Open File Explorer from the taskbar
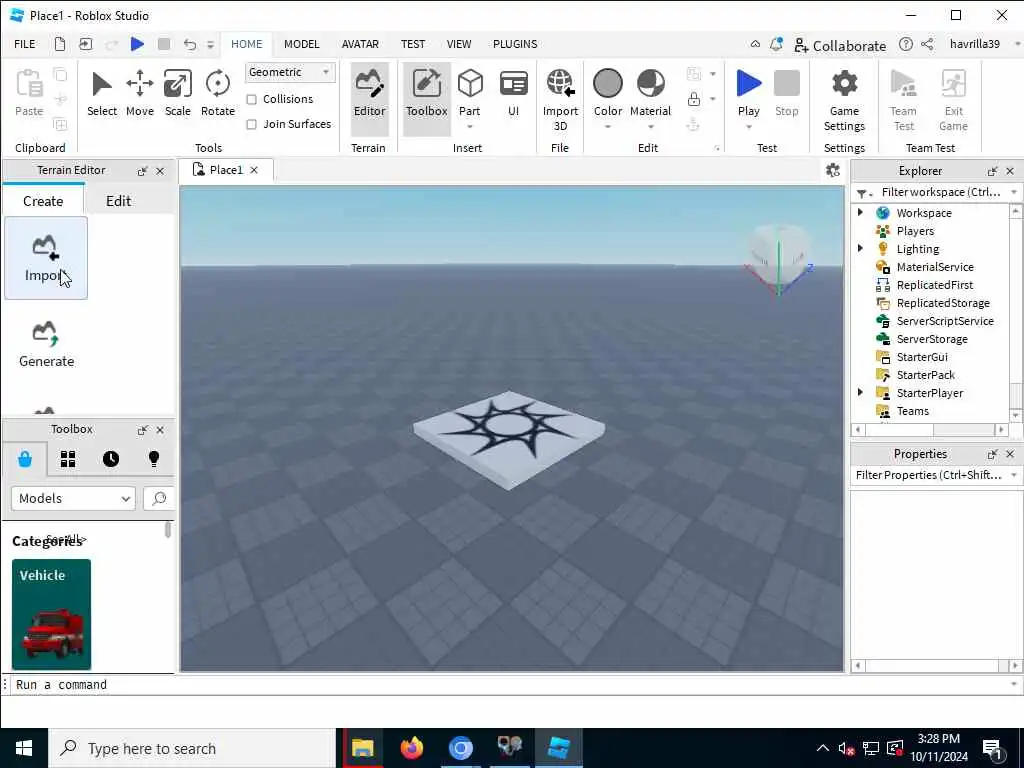The width and height of the screenshot is (1024, 768). coord(362,748)
